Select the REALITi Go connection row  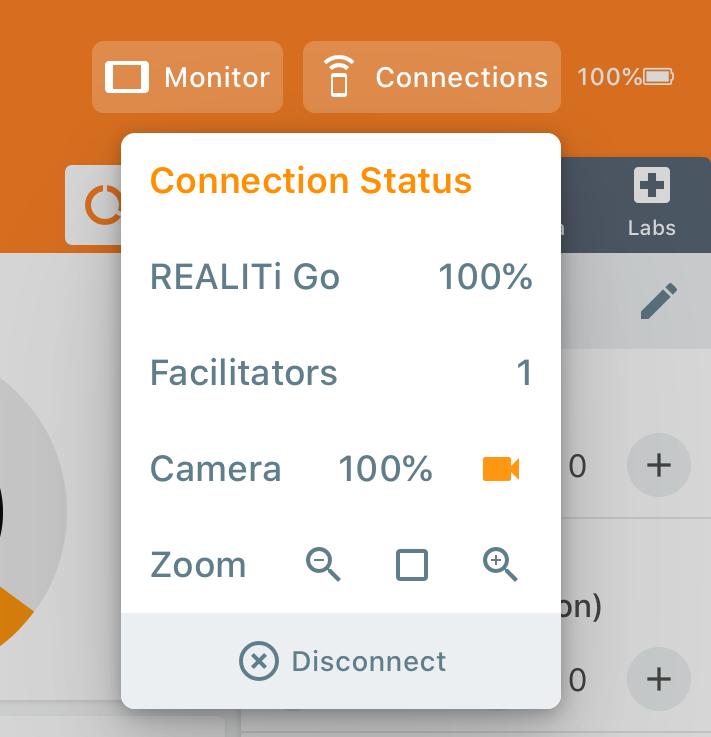click(340, 277)
